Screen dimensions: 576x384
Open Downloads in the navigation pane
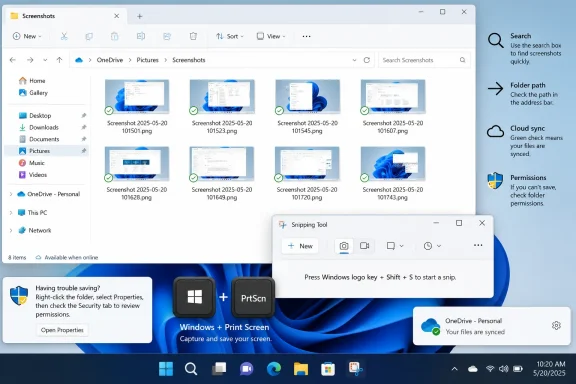(39, 127)
